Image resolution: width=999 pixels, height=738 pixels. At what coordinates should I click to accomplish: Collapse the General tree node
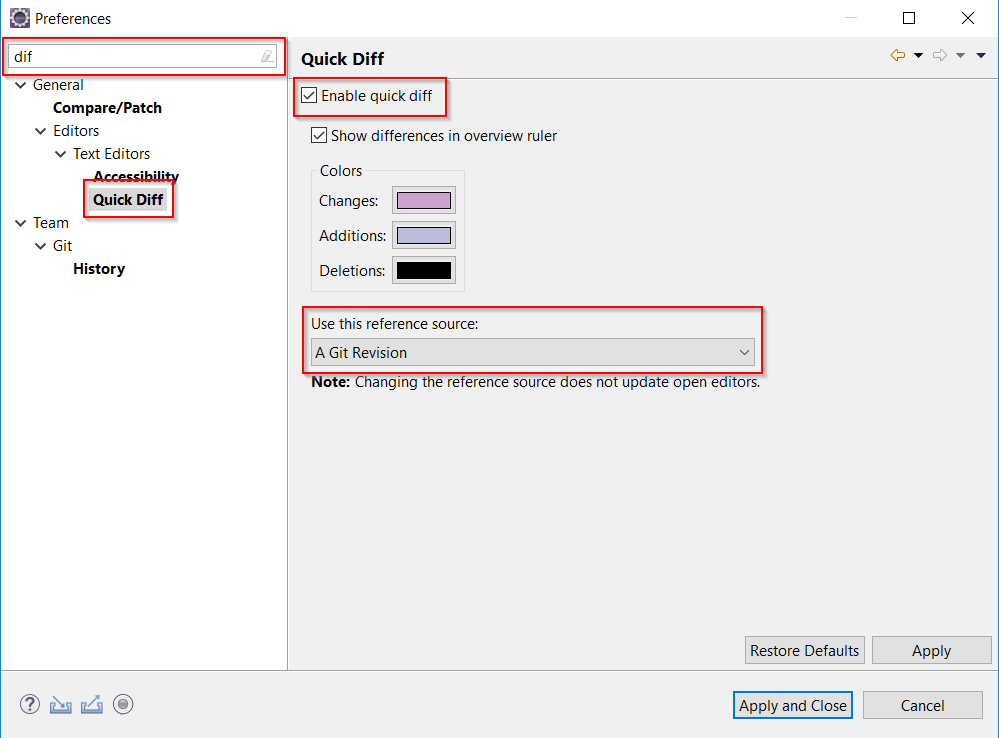pyautogui.click(x=21, y=85)
